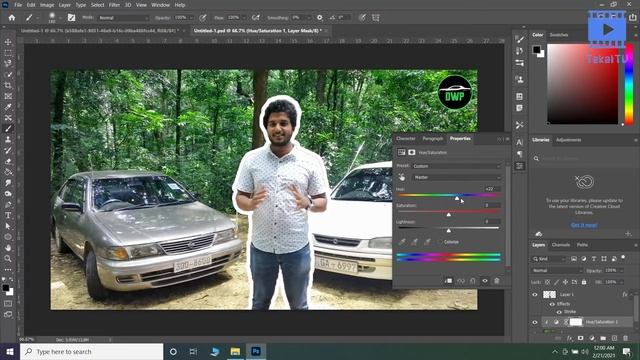Open the layer blend mode Normal dropdown
Image resolution: width=640 pixels, height=360 pixels.
coord(557,270)
